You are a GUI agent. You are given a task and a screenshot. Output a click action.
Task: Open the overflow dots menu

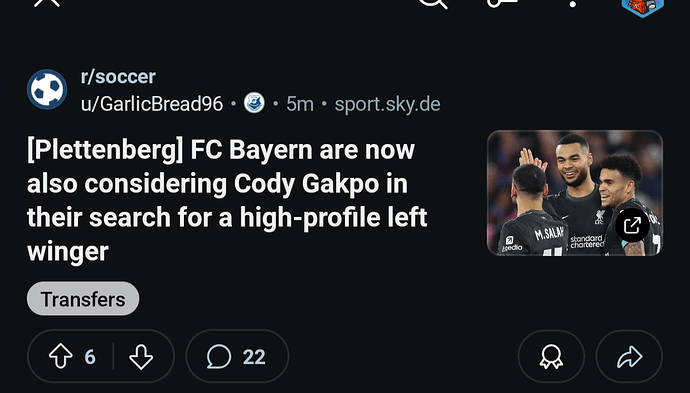573,4
